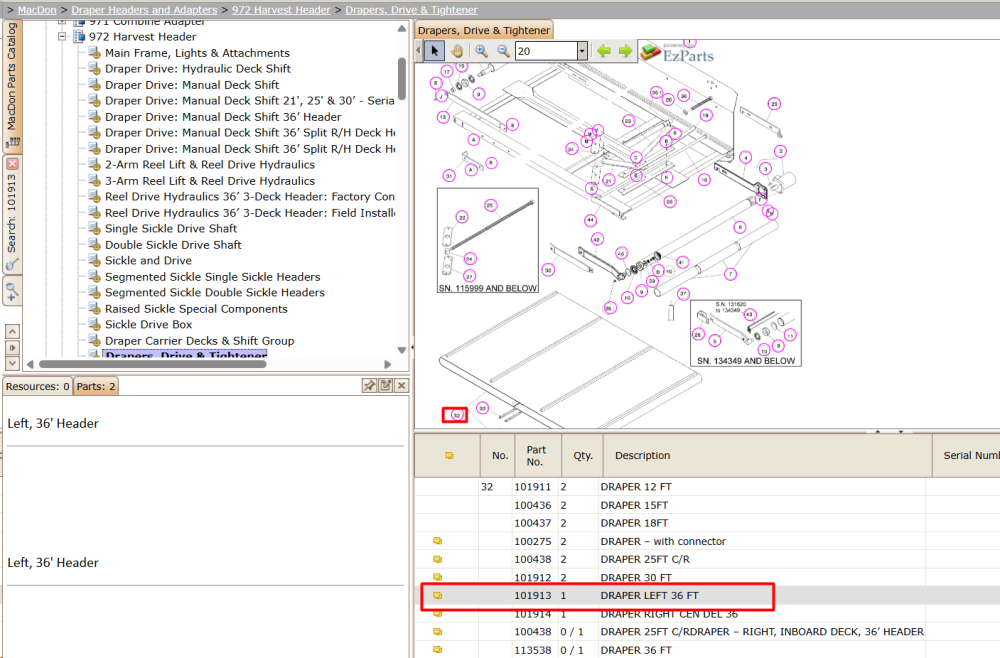1000x658 pixels.
Task: Click callout 42 in the diagram
Action: (597, 240)
